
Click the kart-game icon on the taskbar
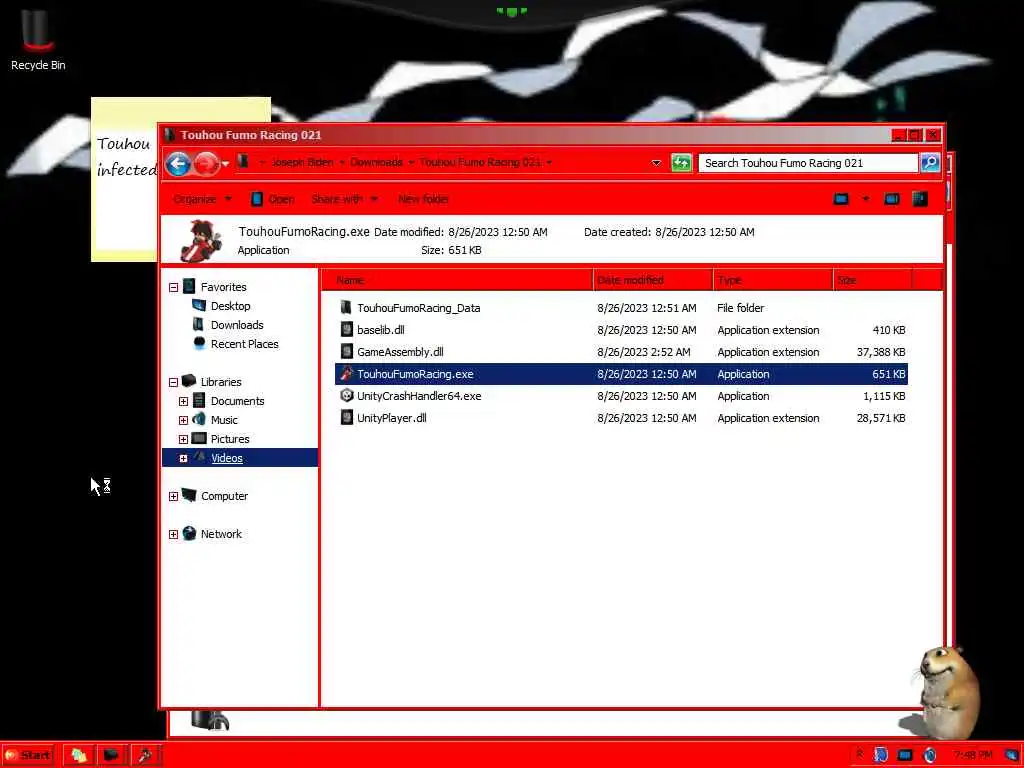coord(145,756)
